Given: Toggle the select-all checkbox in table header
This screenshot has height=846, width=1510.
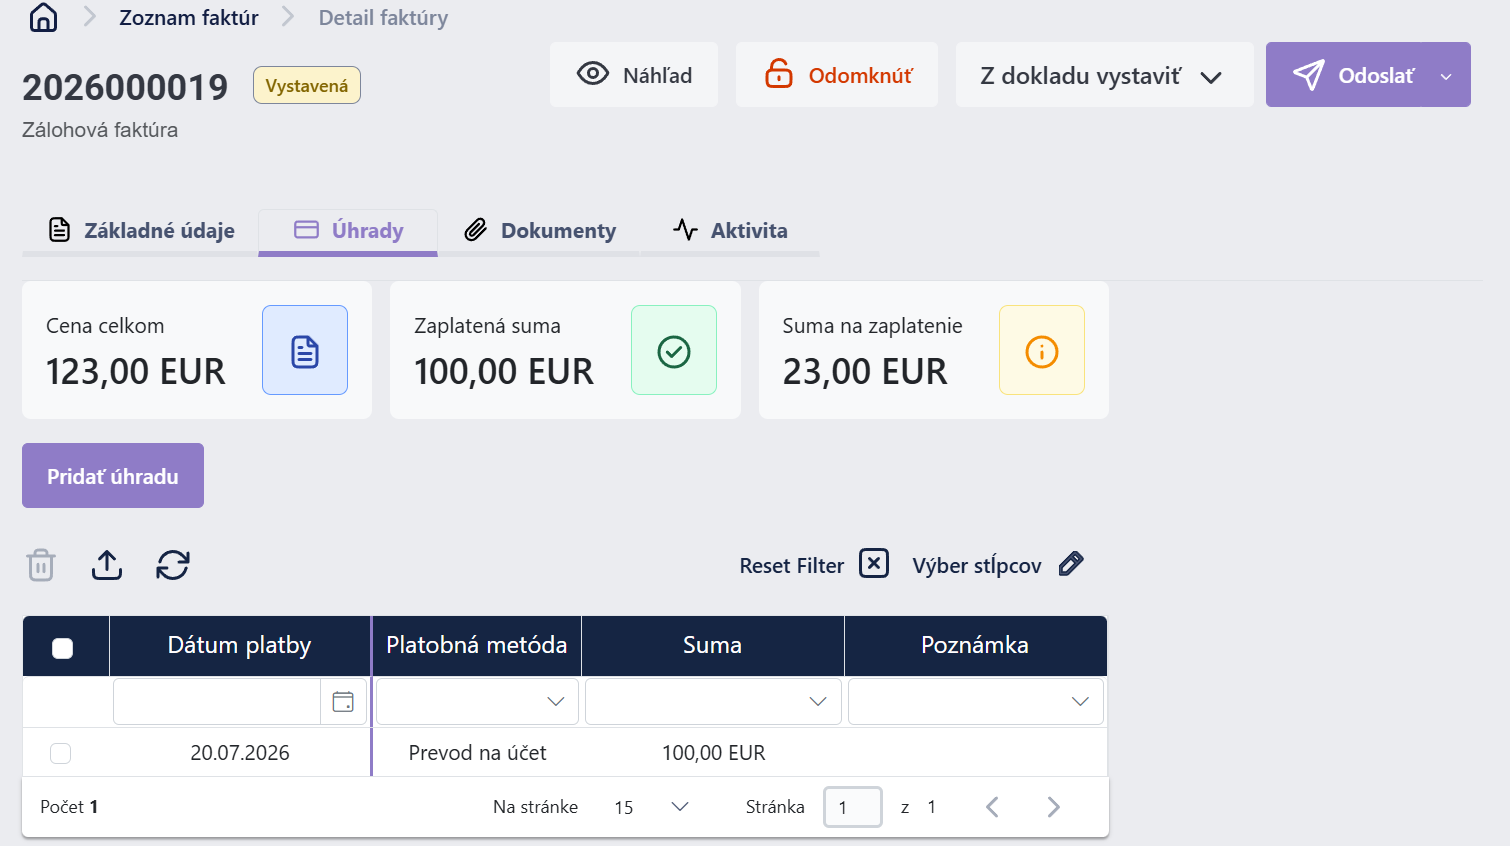Looking at the screenshot, I should tap(62, 648).
